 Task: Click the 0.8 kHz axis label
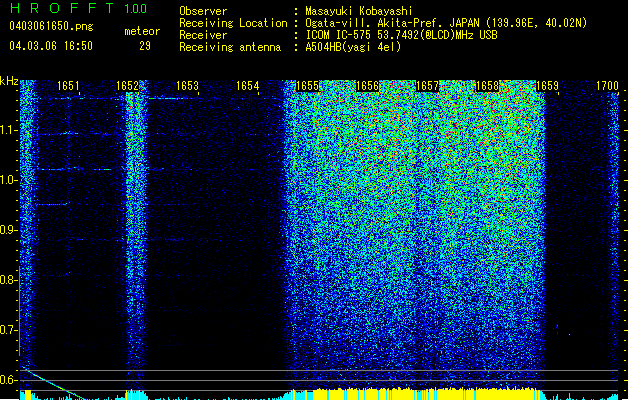(x=8, y=280)
